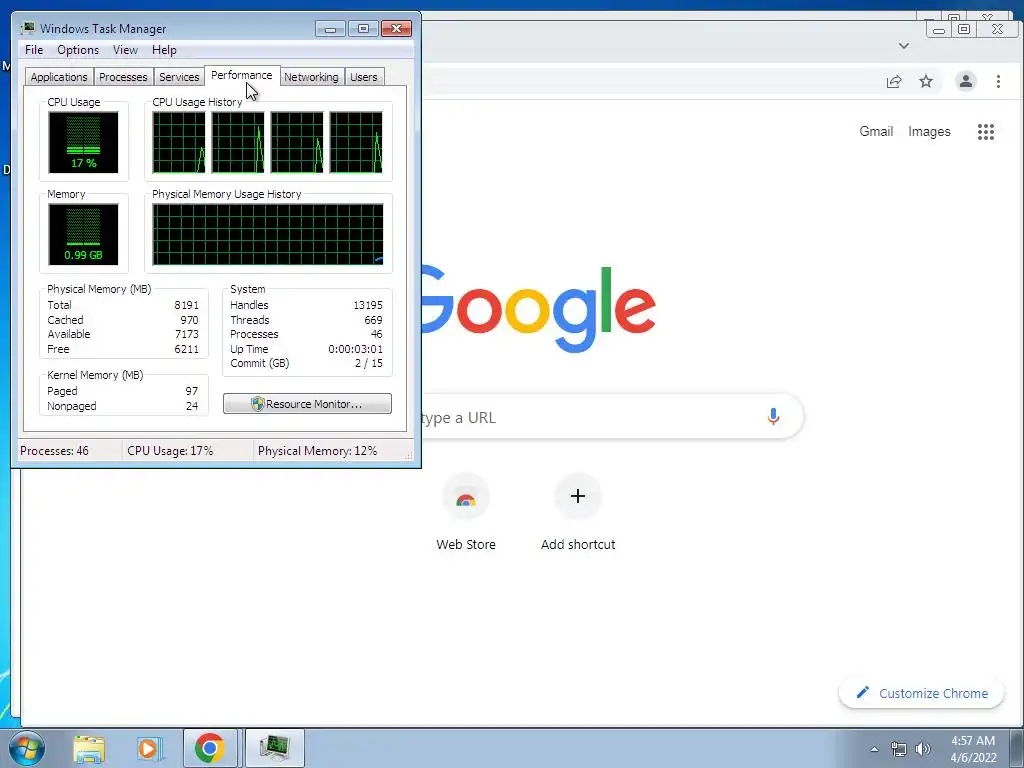This screenshot has width=1024, height=768.
Task: Click the Paged kernel memory value 97
Action: click(x=191, y=391)
